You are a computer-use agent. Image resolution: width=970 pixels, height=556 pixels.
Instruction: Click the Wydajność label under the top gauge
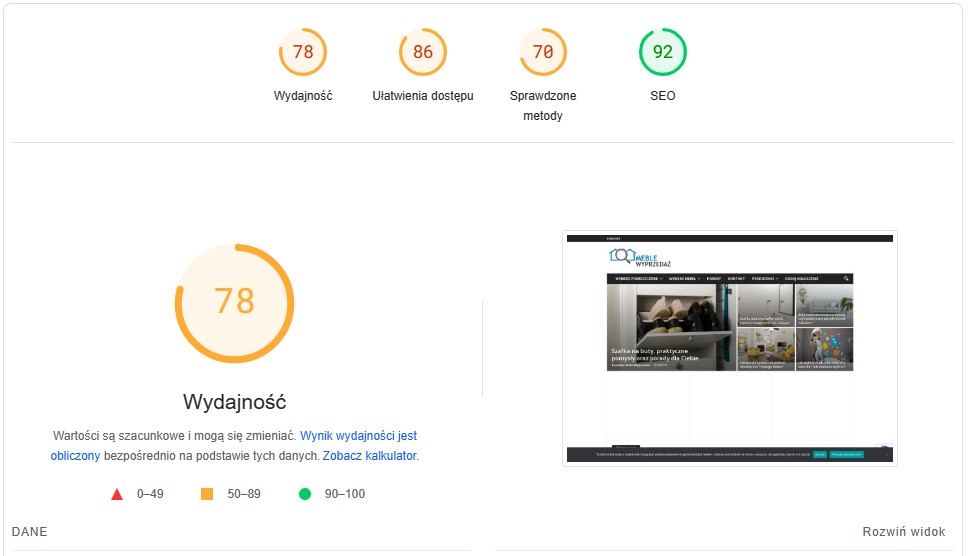click(x=303, y=96)
